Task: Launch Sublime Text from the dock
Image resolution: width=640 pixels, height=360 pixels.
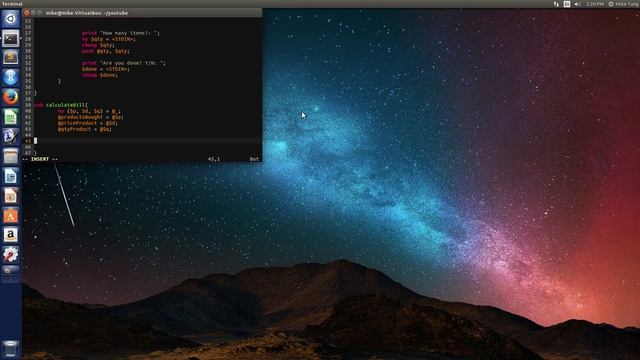Action: click(x=11, y=58)
